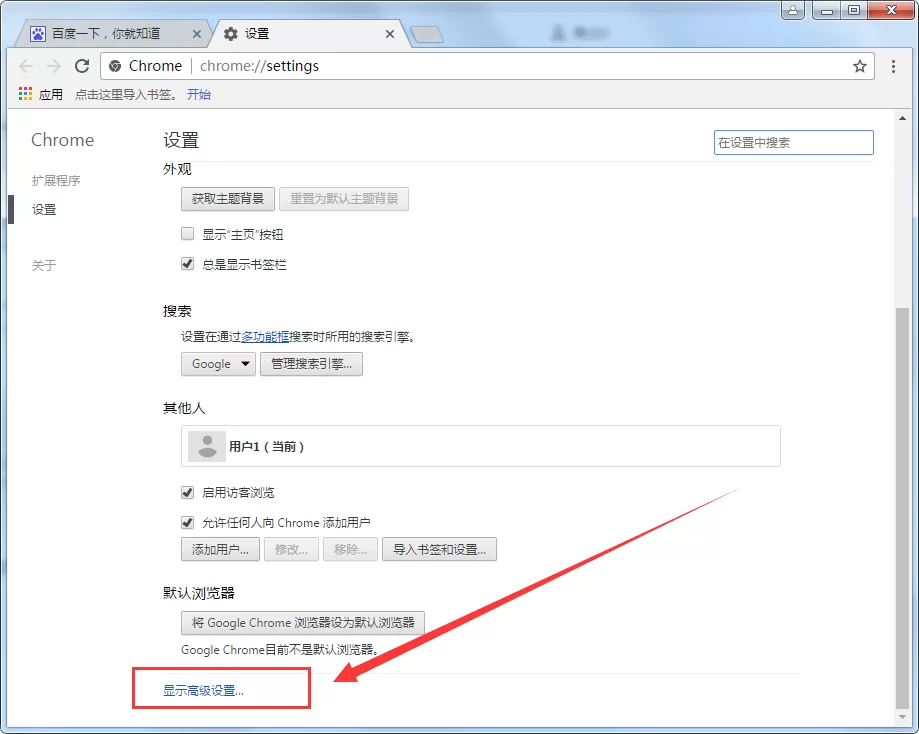
Task: Click the forward navigation arrow
Action: [54, 66]
